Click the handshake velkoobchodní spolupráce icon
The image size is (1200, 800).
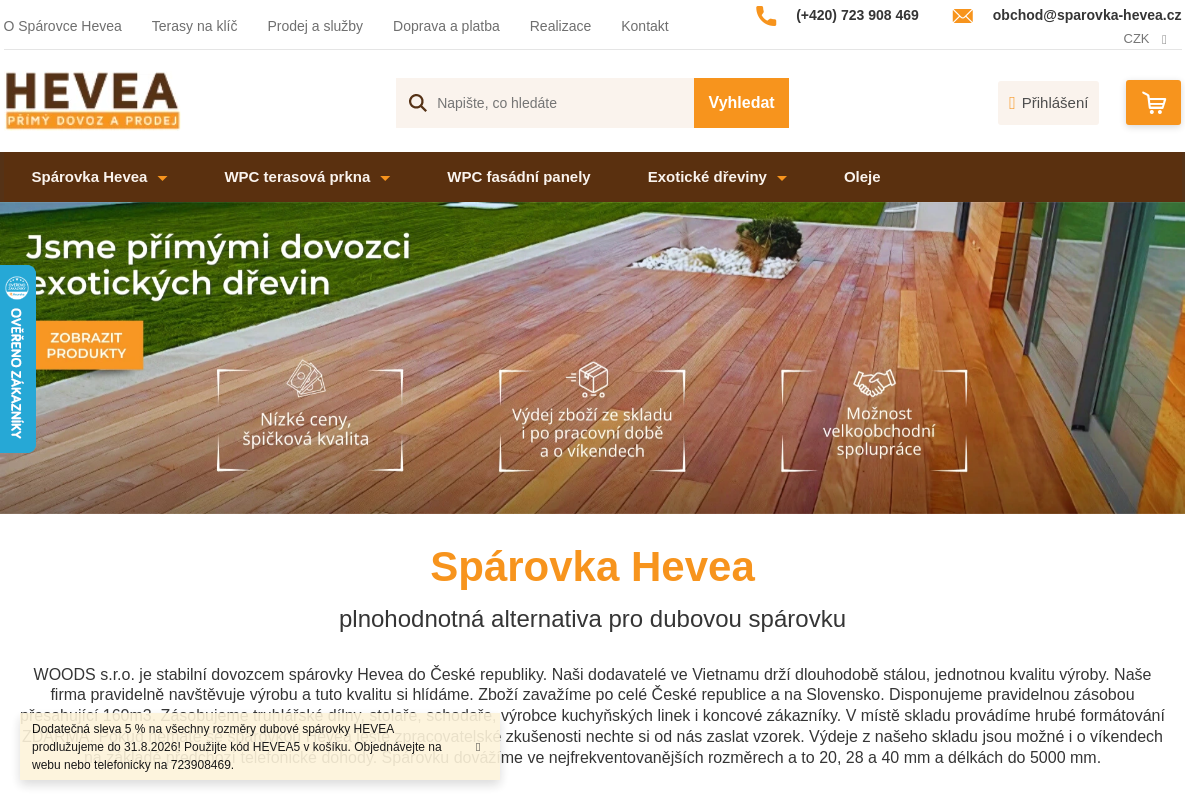click(874, 383)
